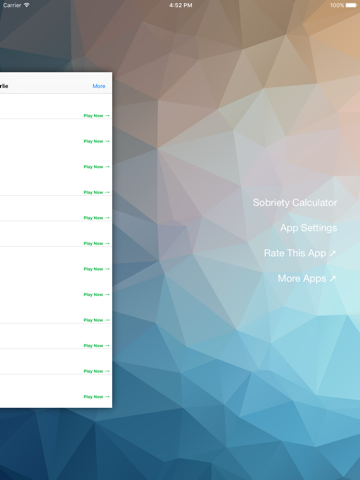Select the tenth Play Now arrow link
This screenshot has width=360, height=480.
(96, 346)
